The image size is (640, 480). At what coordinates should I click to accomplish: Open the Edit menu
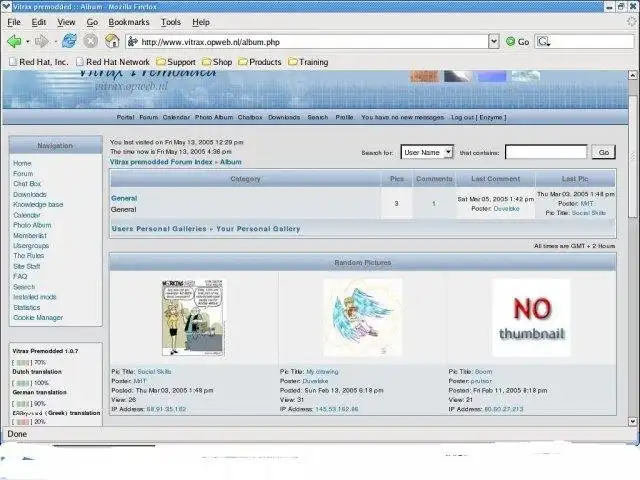(x=39, y=22)
